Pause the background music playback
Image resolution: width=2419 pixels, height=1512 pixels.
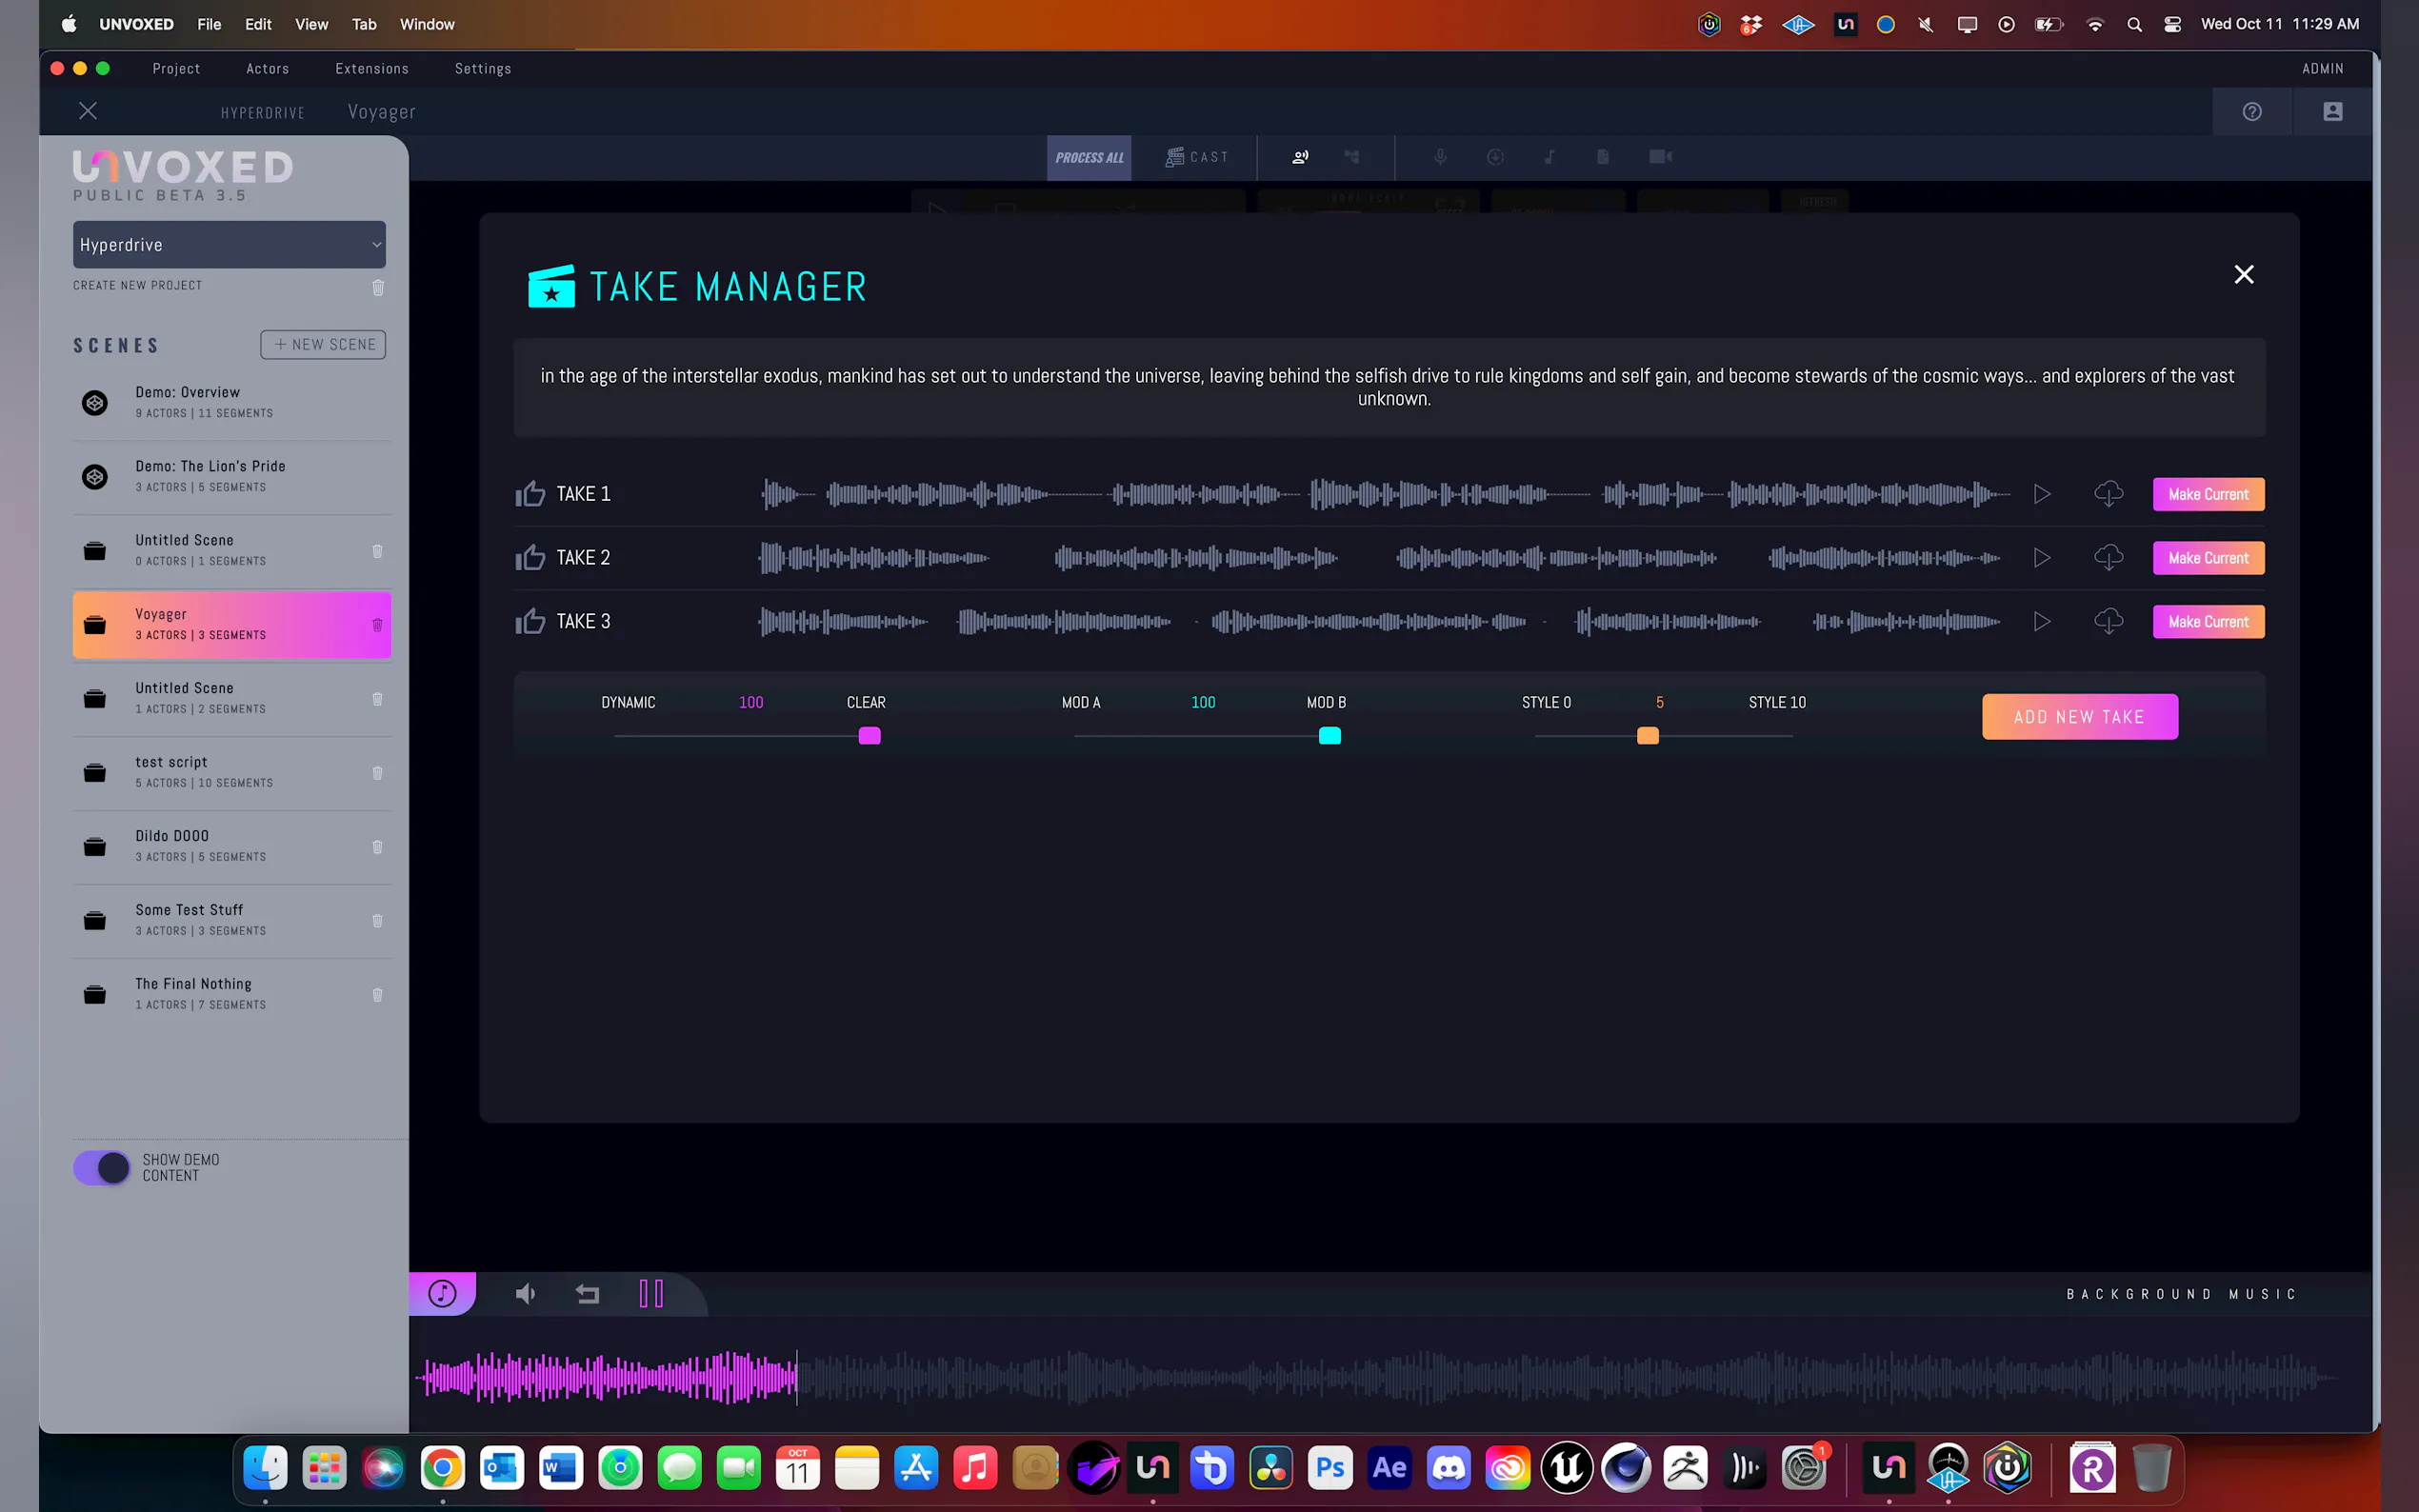(651, 1293)
